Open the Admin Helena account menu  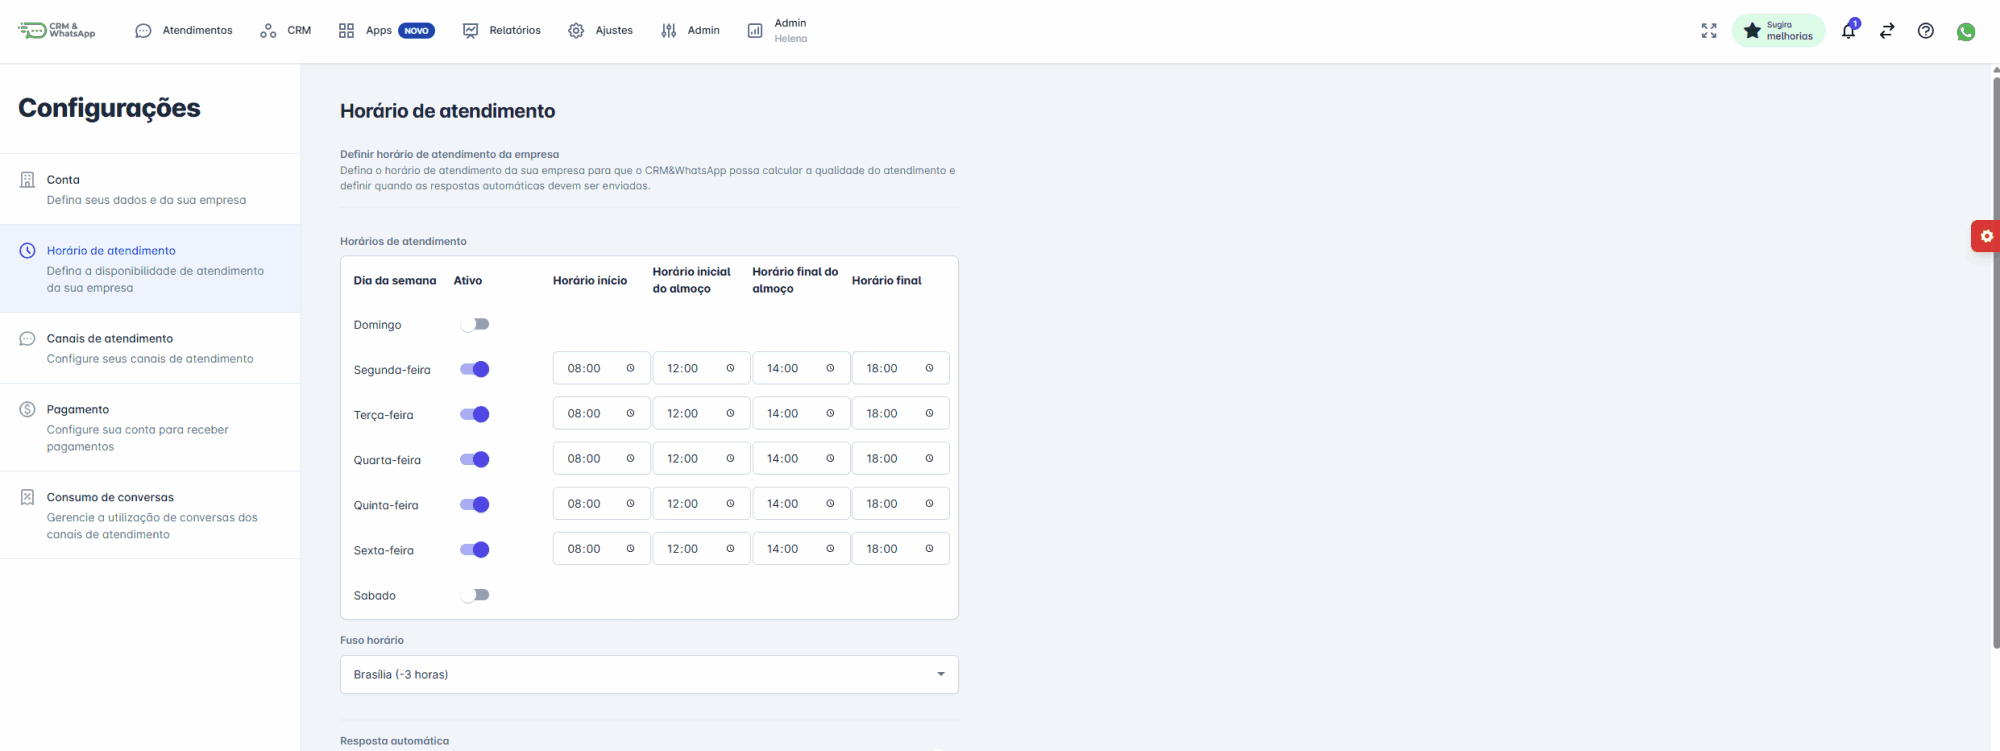(778, 31)
